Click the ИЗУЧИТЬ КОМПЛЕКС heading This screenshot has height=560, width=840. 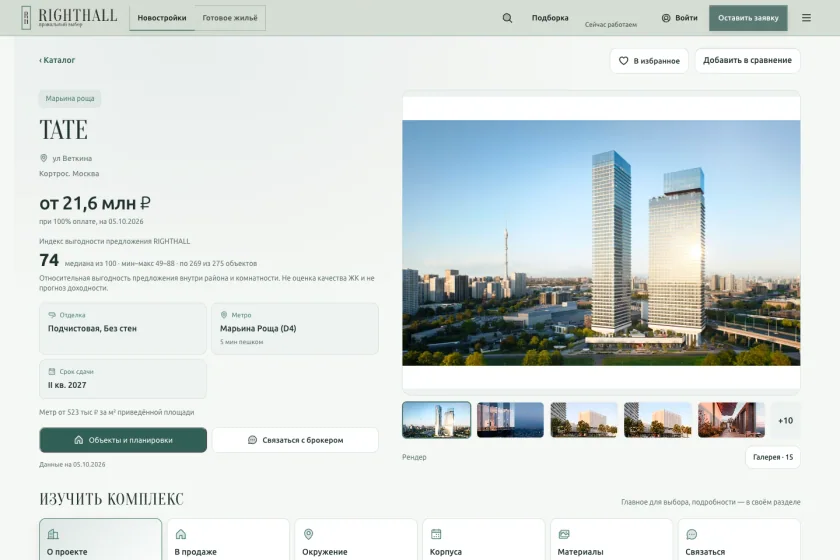tap(111, 499)
